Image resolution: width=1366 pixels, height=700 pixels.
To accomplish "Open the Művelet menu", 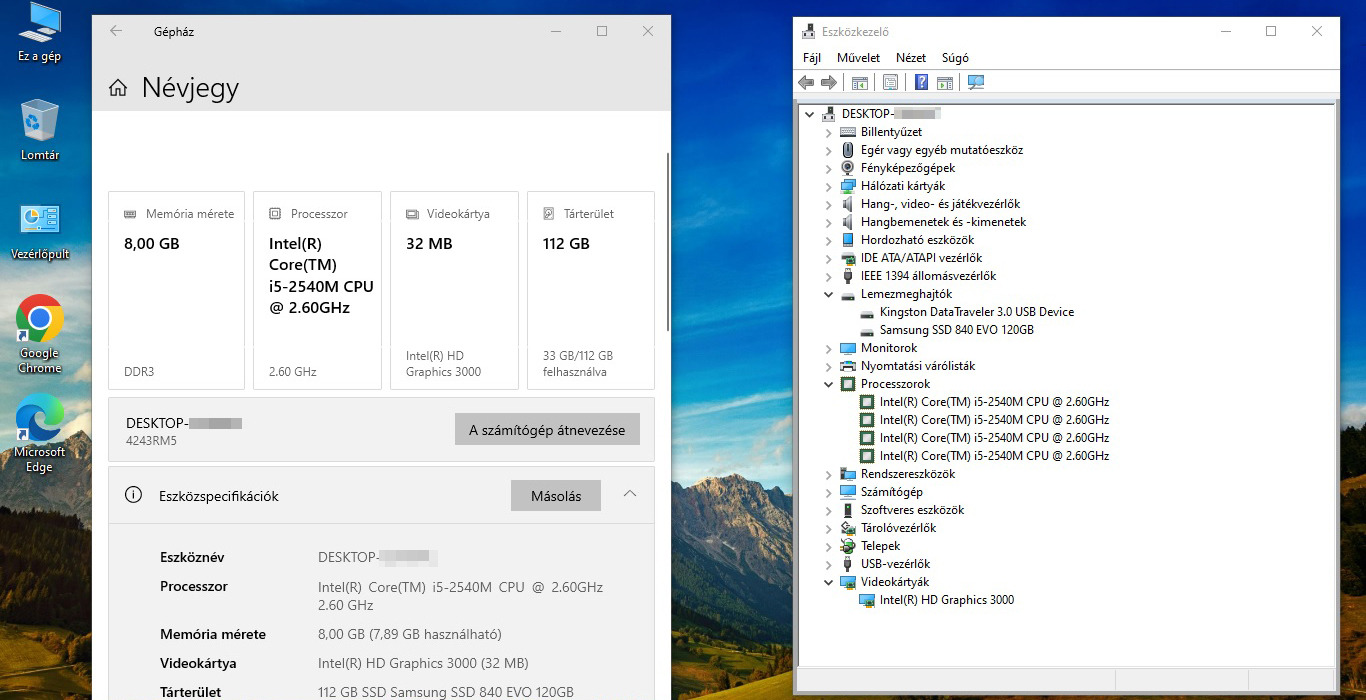I will click(x=859, y=58).
